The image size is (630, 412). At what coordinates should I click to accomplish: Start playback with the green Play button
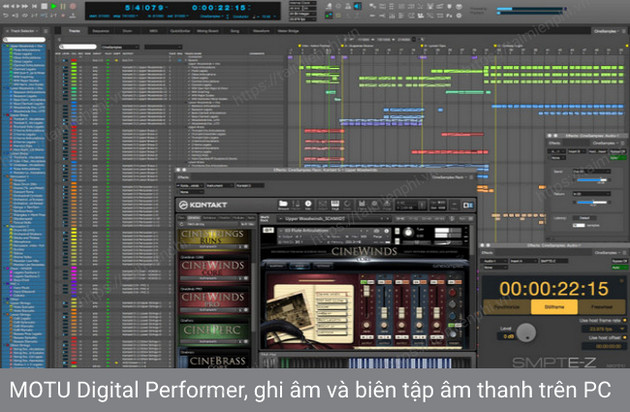[x=53, y=6]
